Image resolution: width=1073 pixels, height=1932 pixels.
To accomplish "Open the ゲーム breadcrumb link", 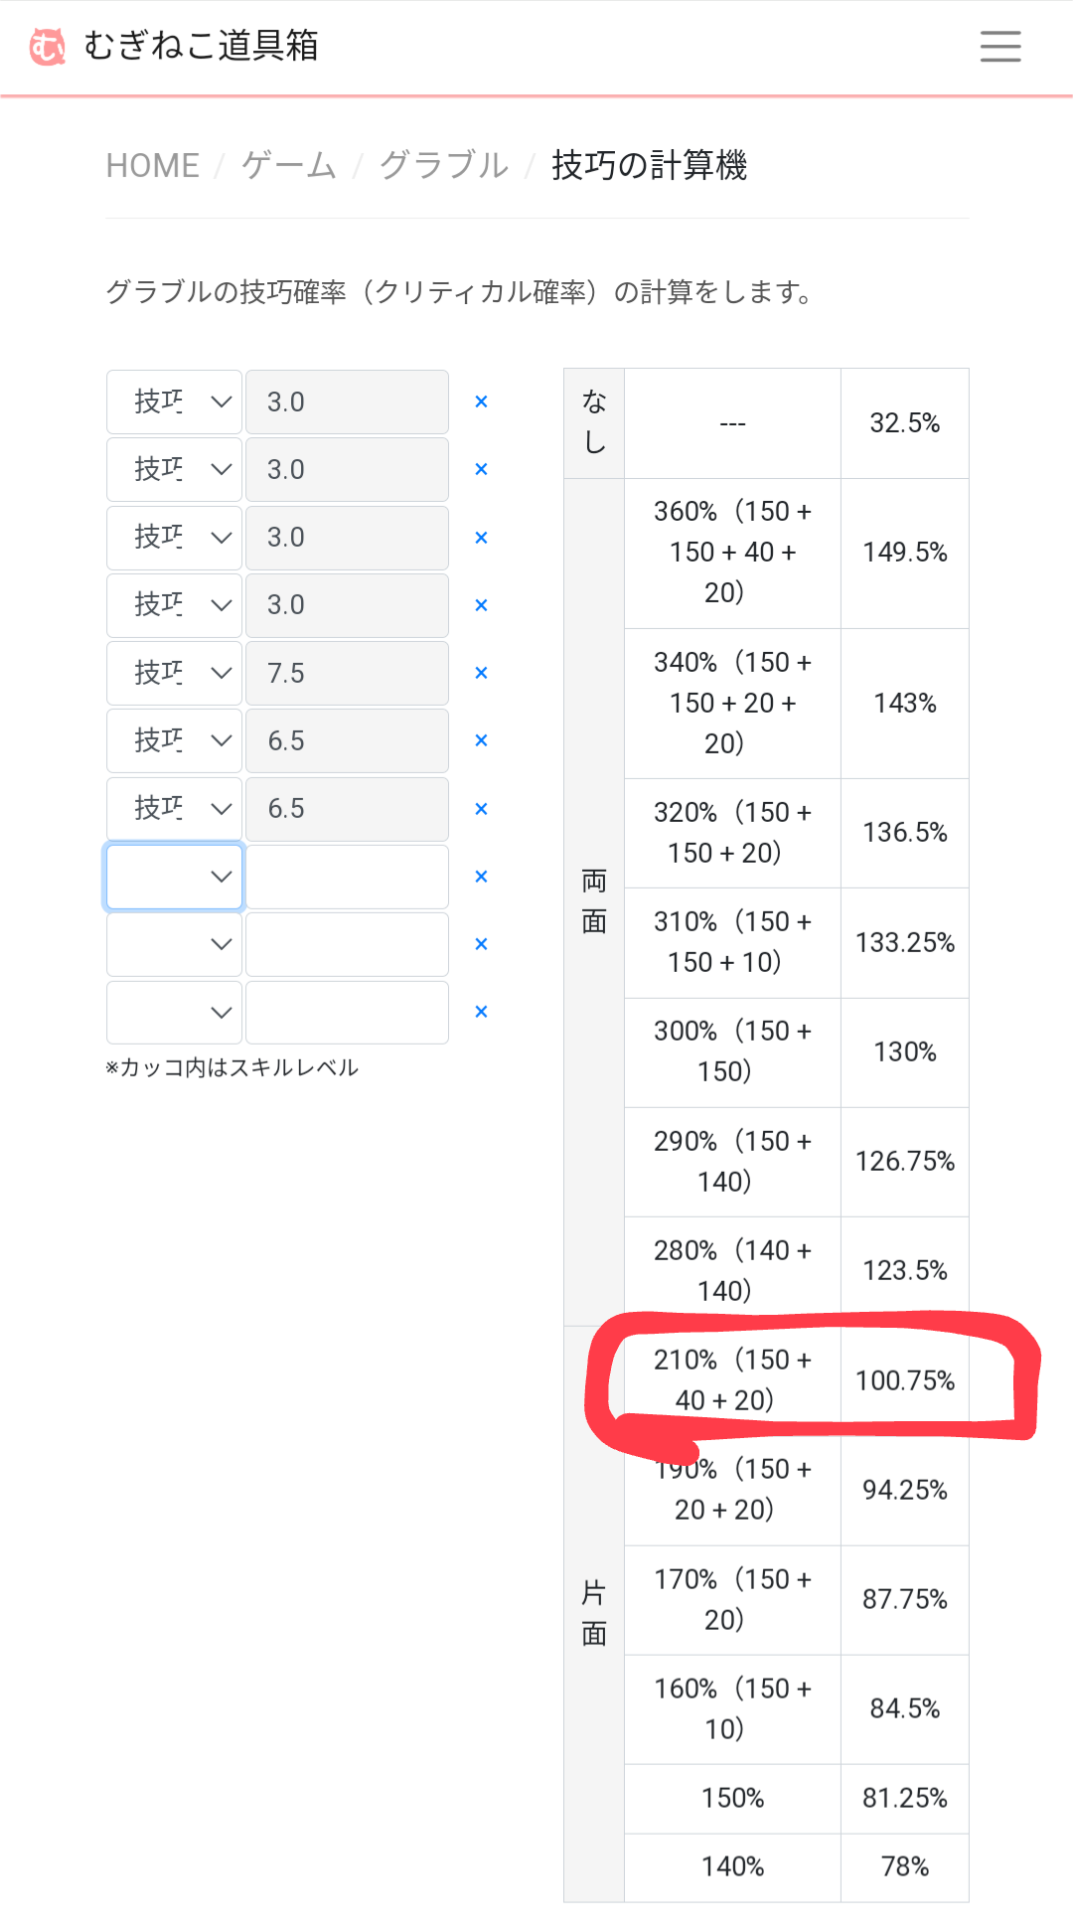I will tap(289, 165).
